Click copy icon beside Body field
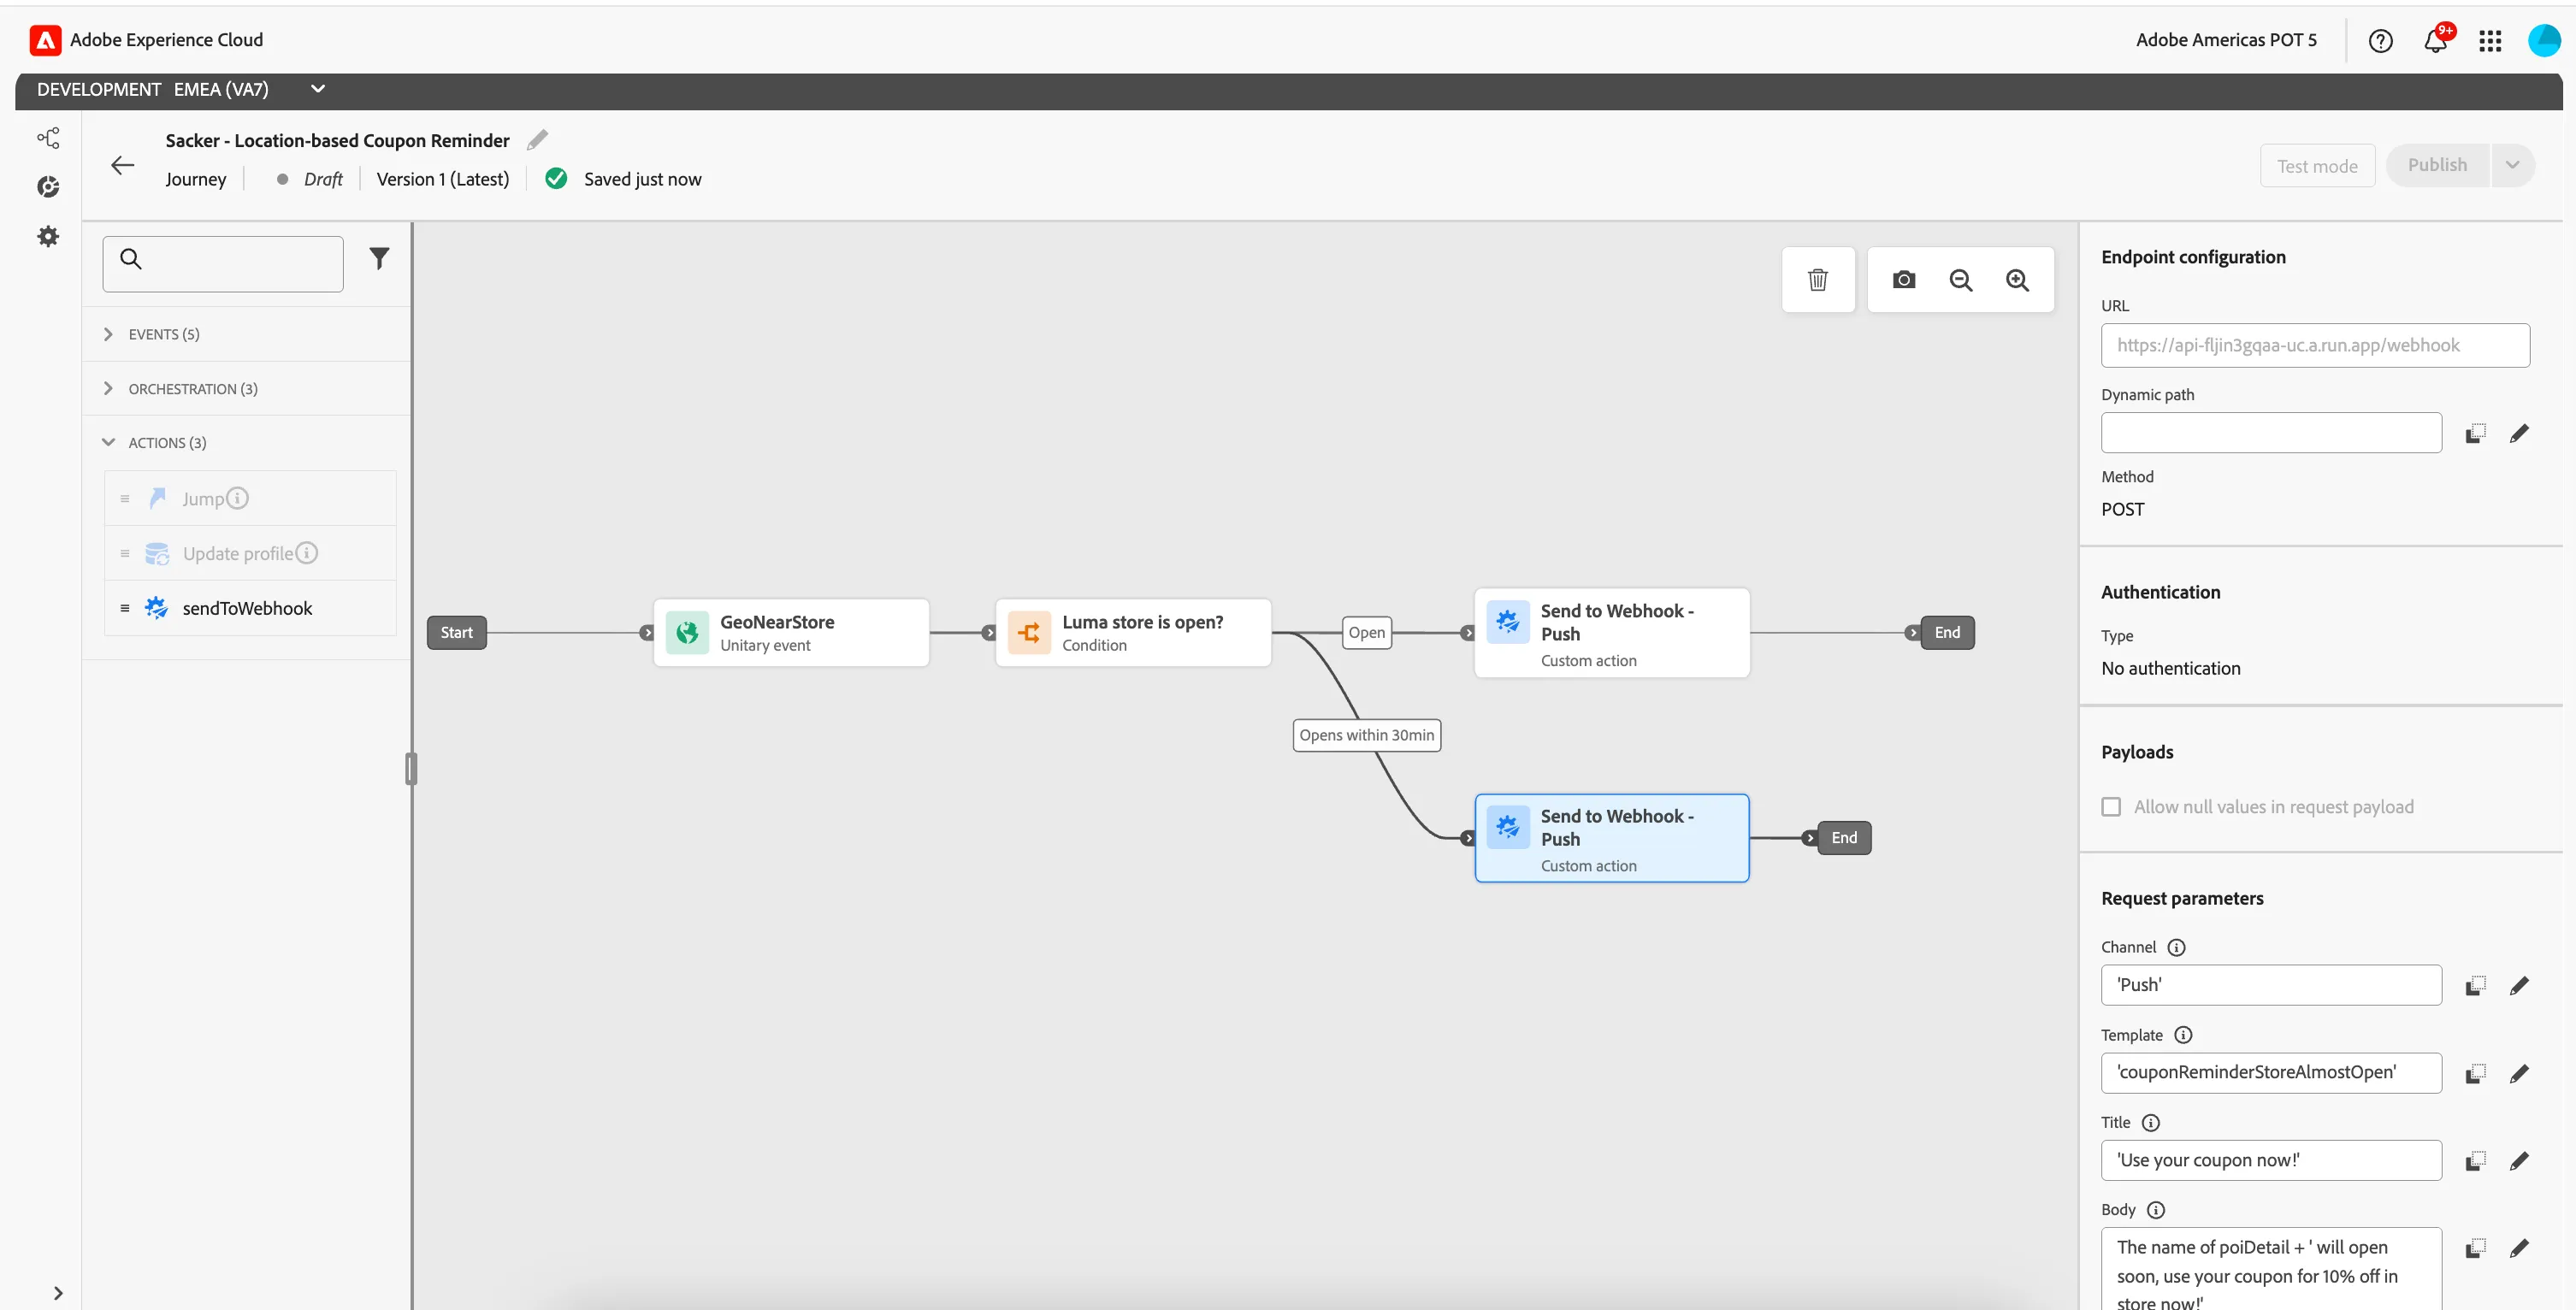2576x1310 pixels. [x=2475, y=1247]
